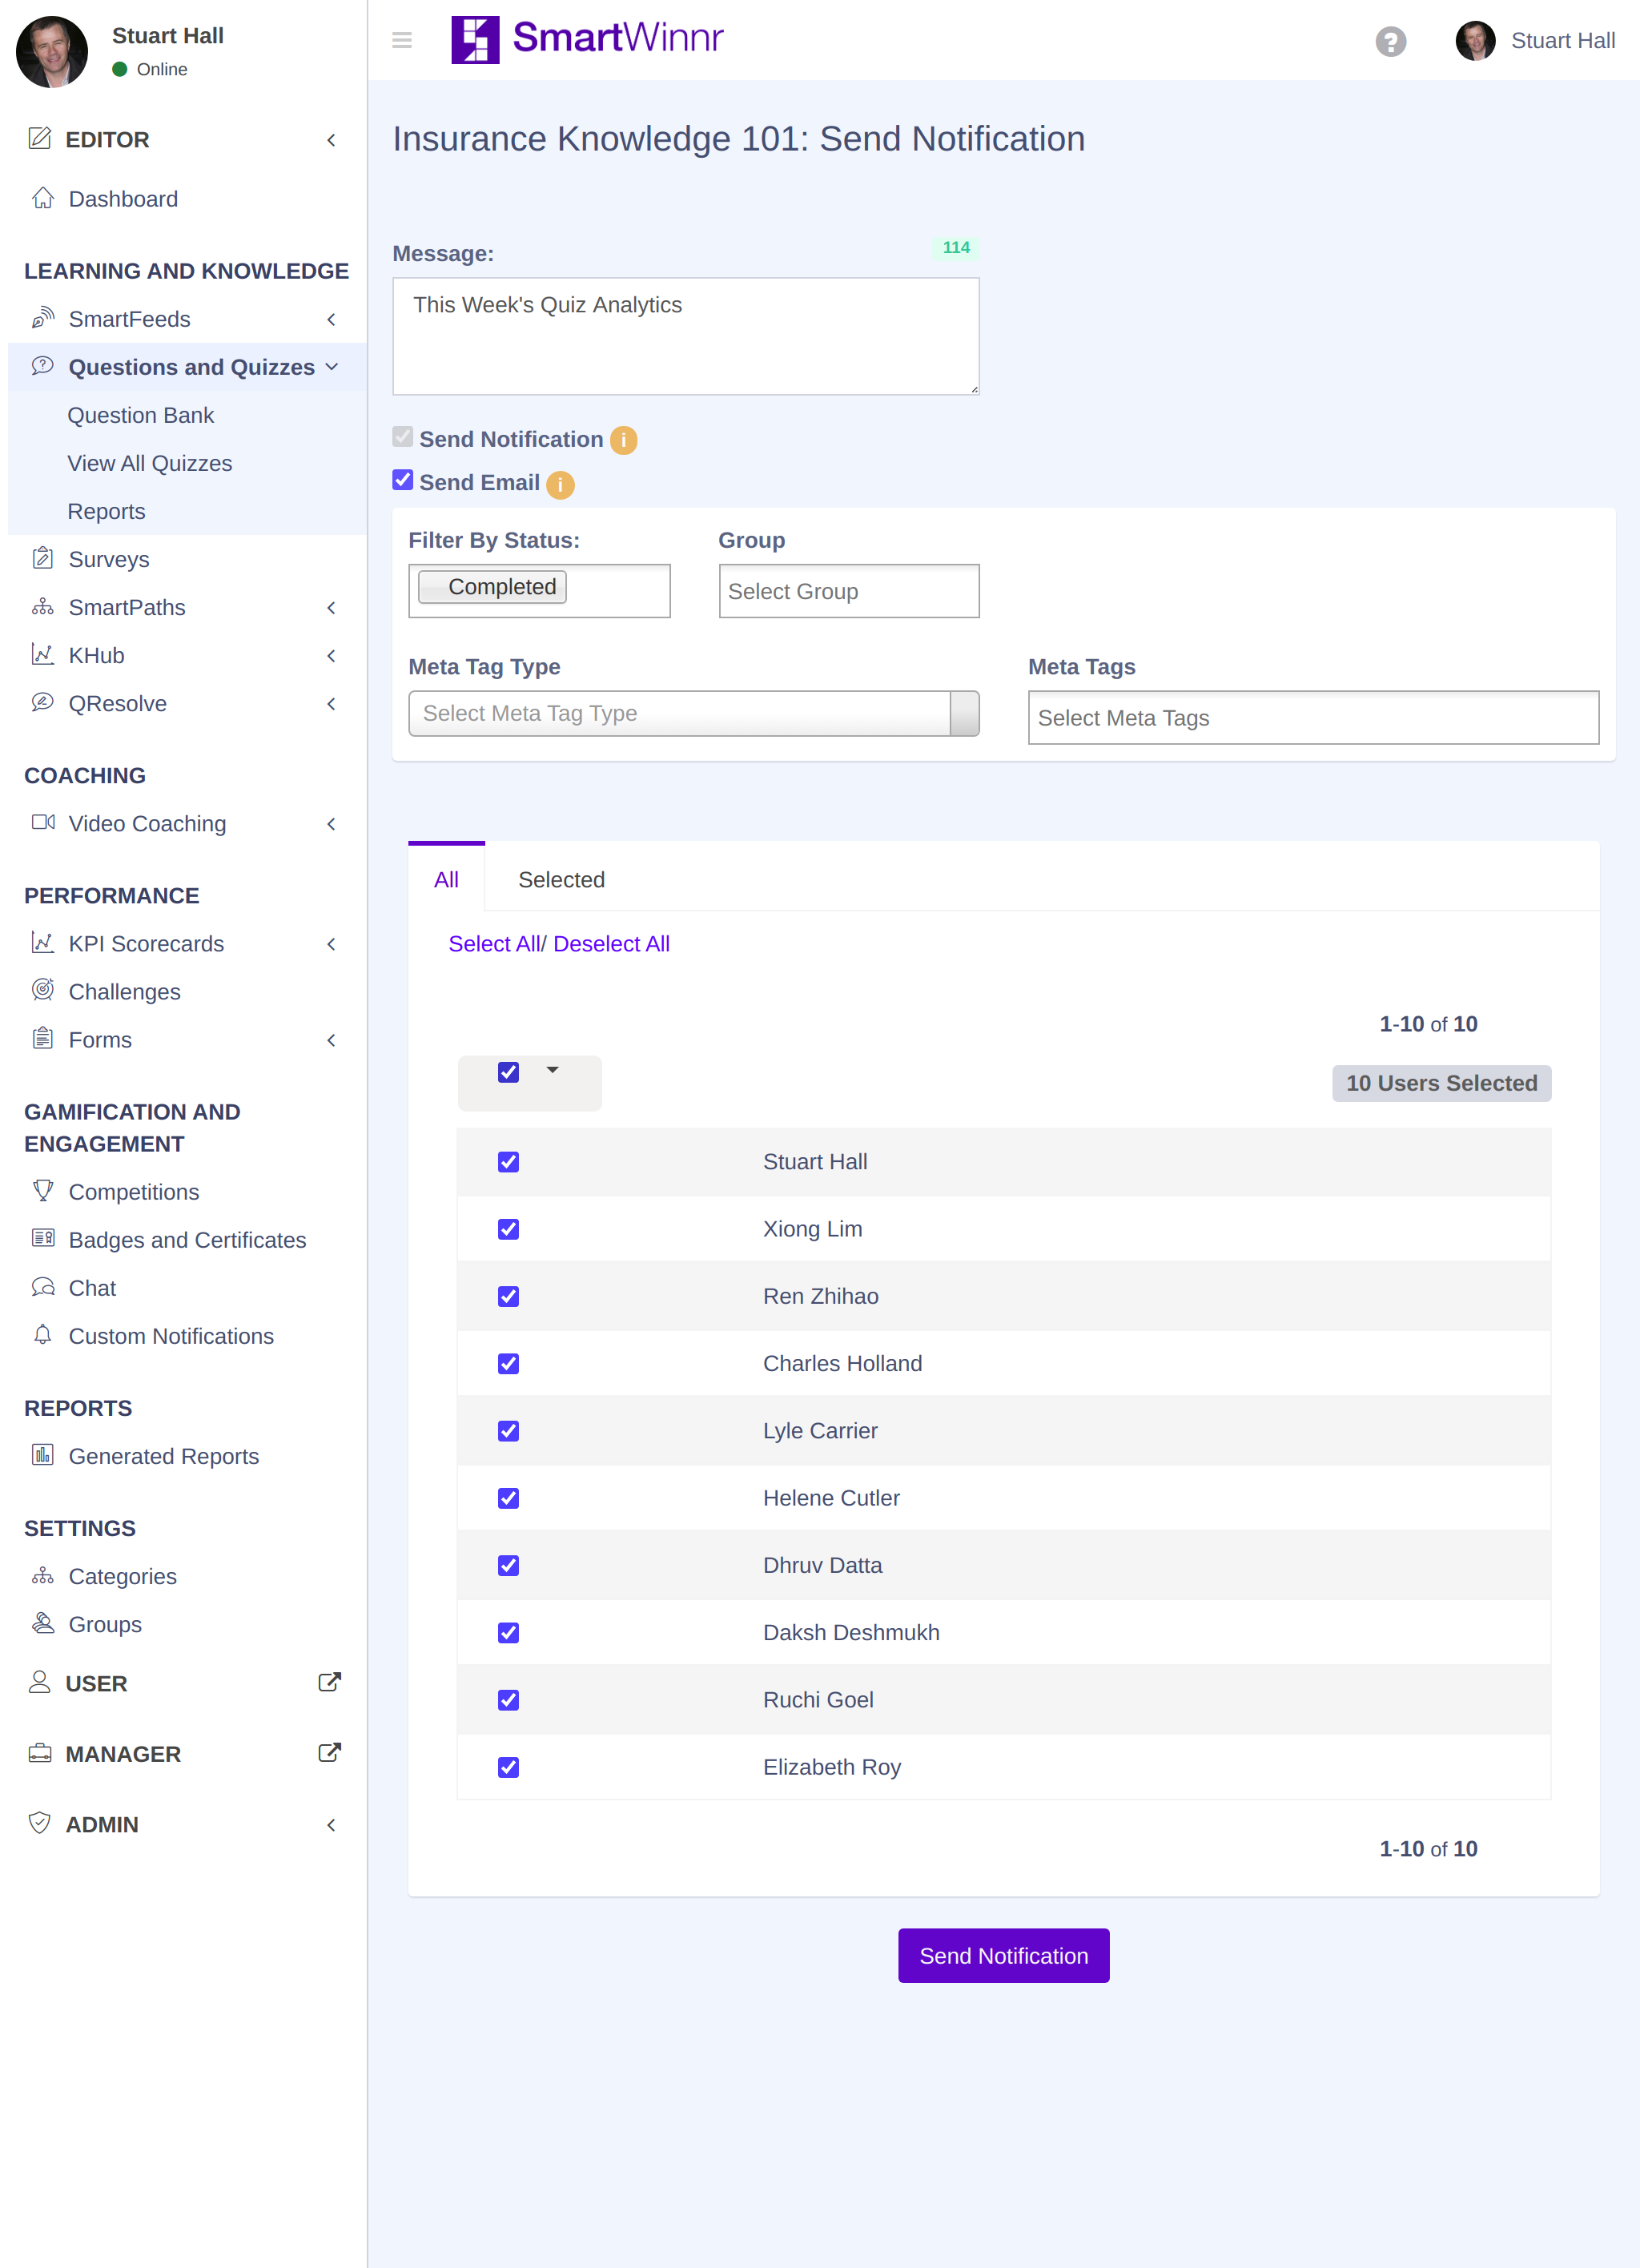Click the Dashboard home icon
Screen dimensions: 1640x2268
pos(43,198)
